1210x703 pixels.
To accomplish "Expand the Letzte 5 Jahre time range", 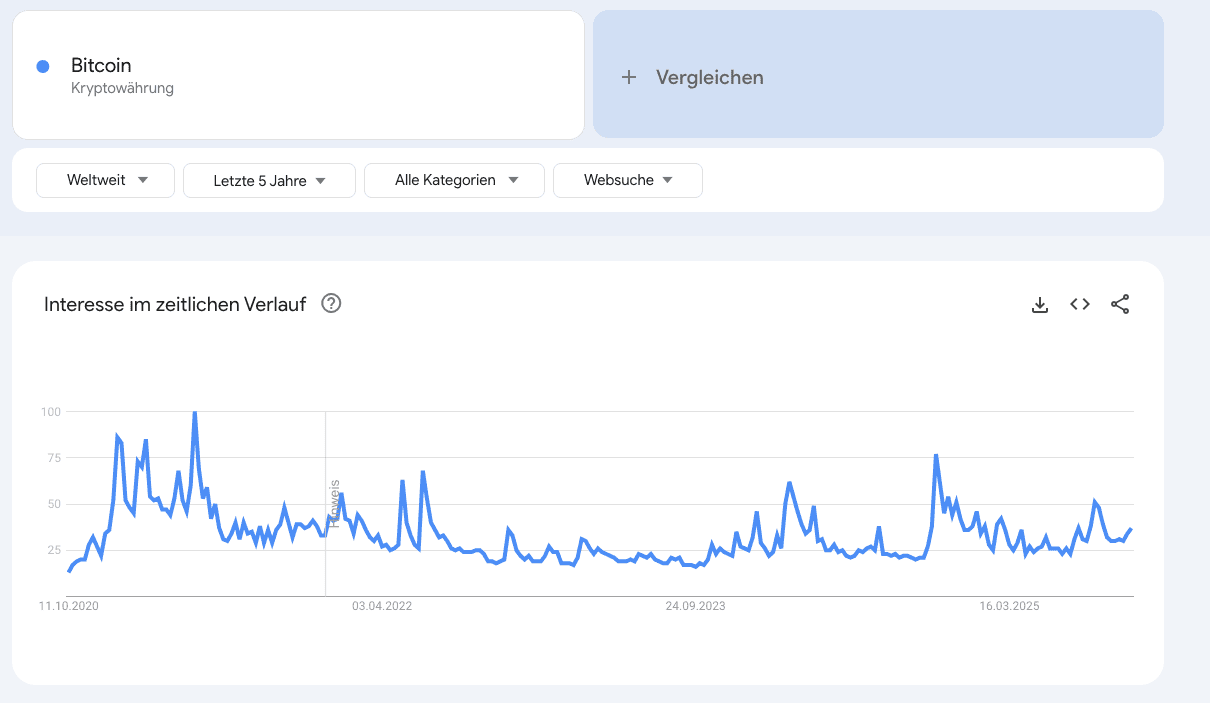I will (x=270, y=180).
